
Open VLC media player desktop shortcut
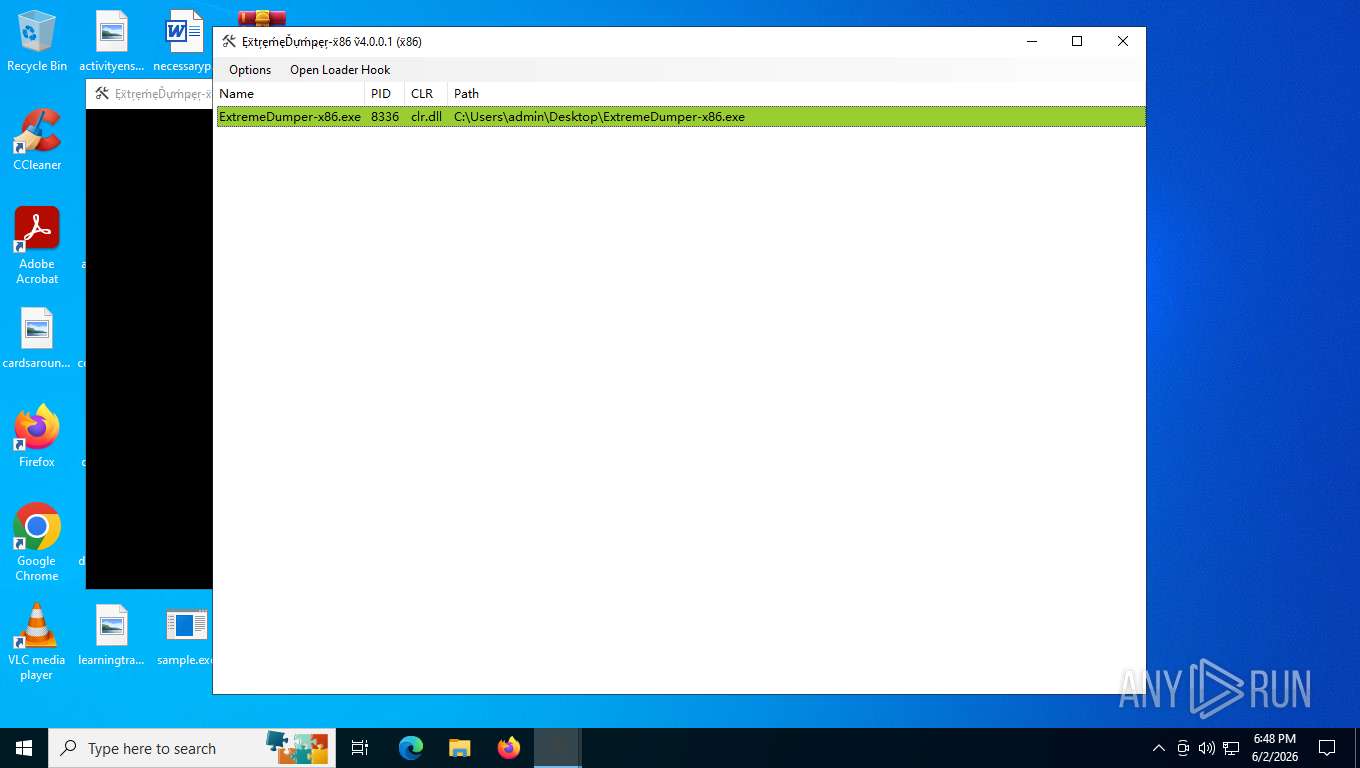coord(37,642)
